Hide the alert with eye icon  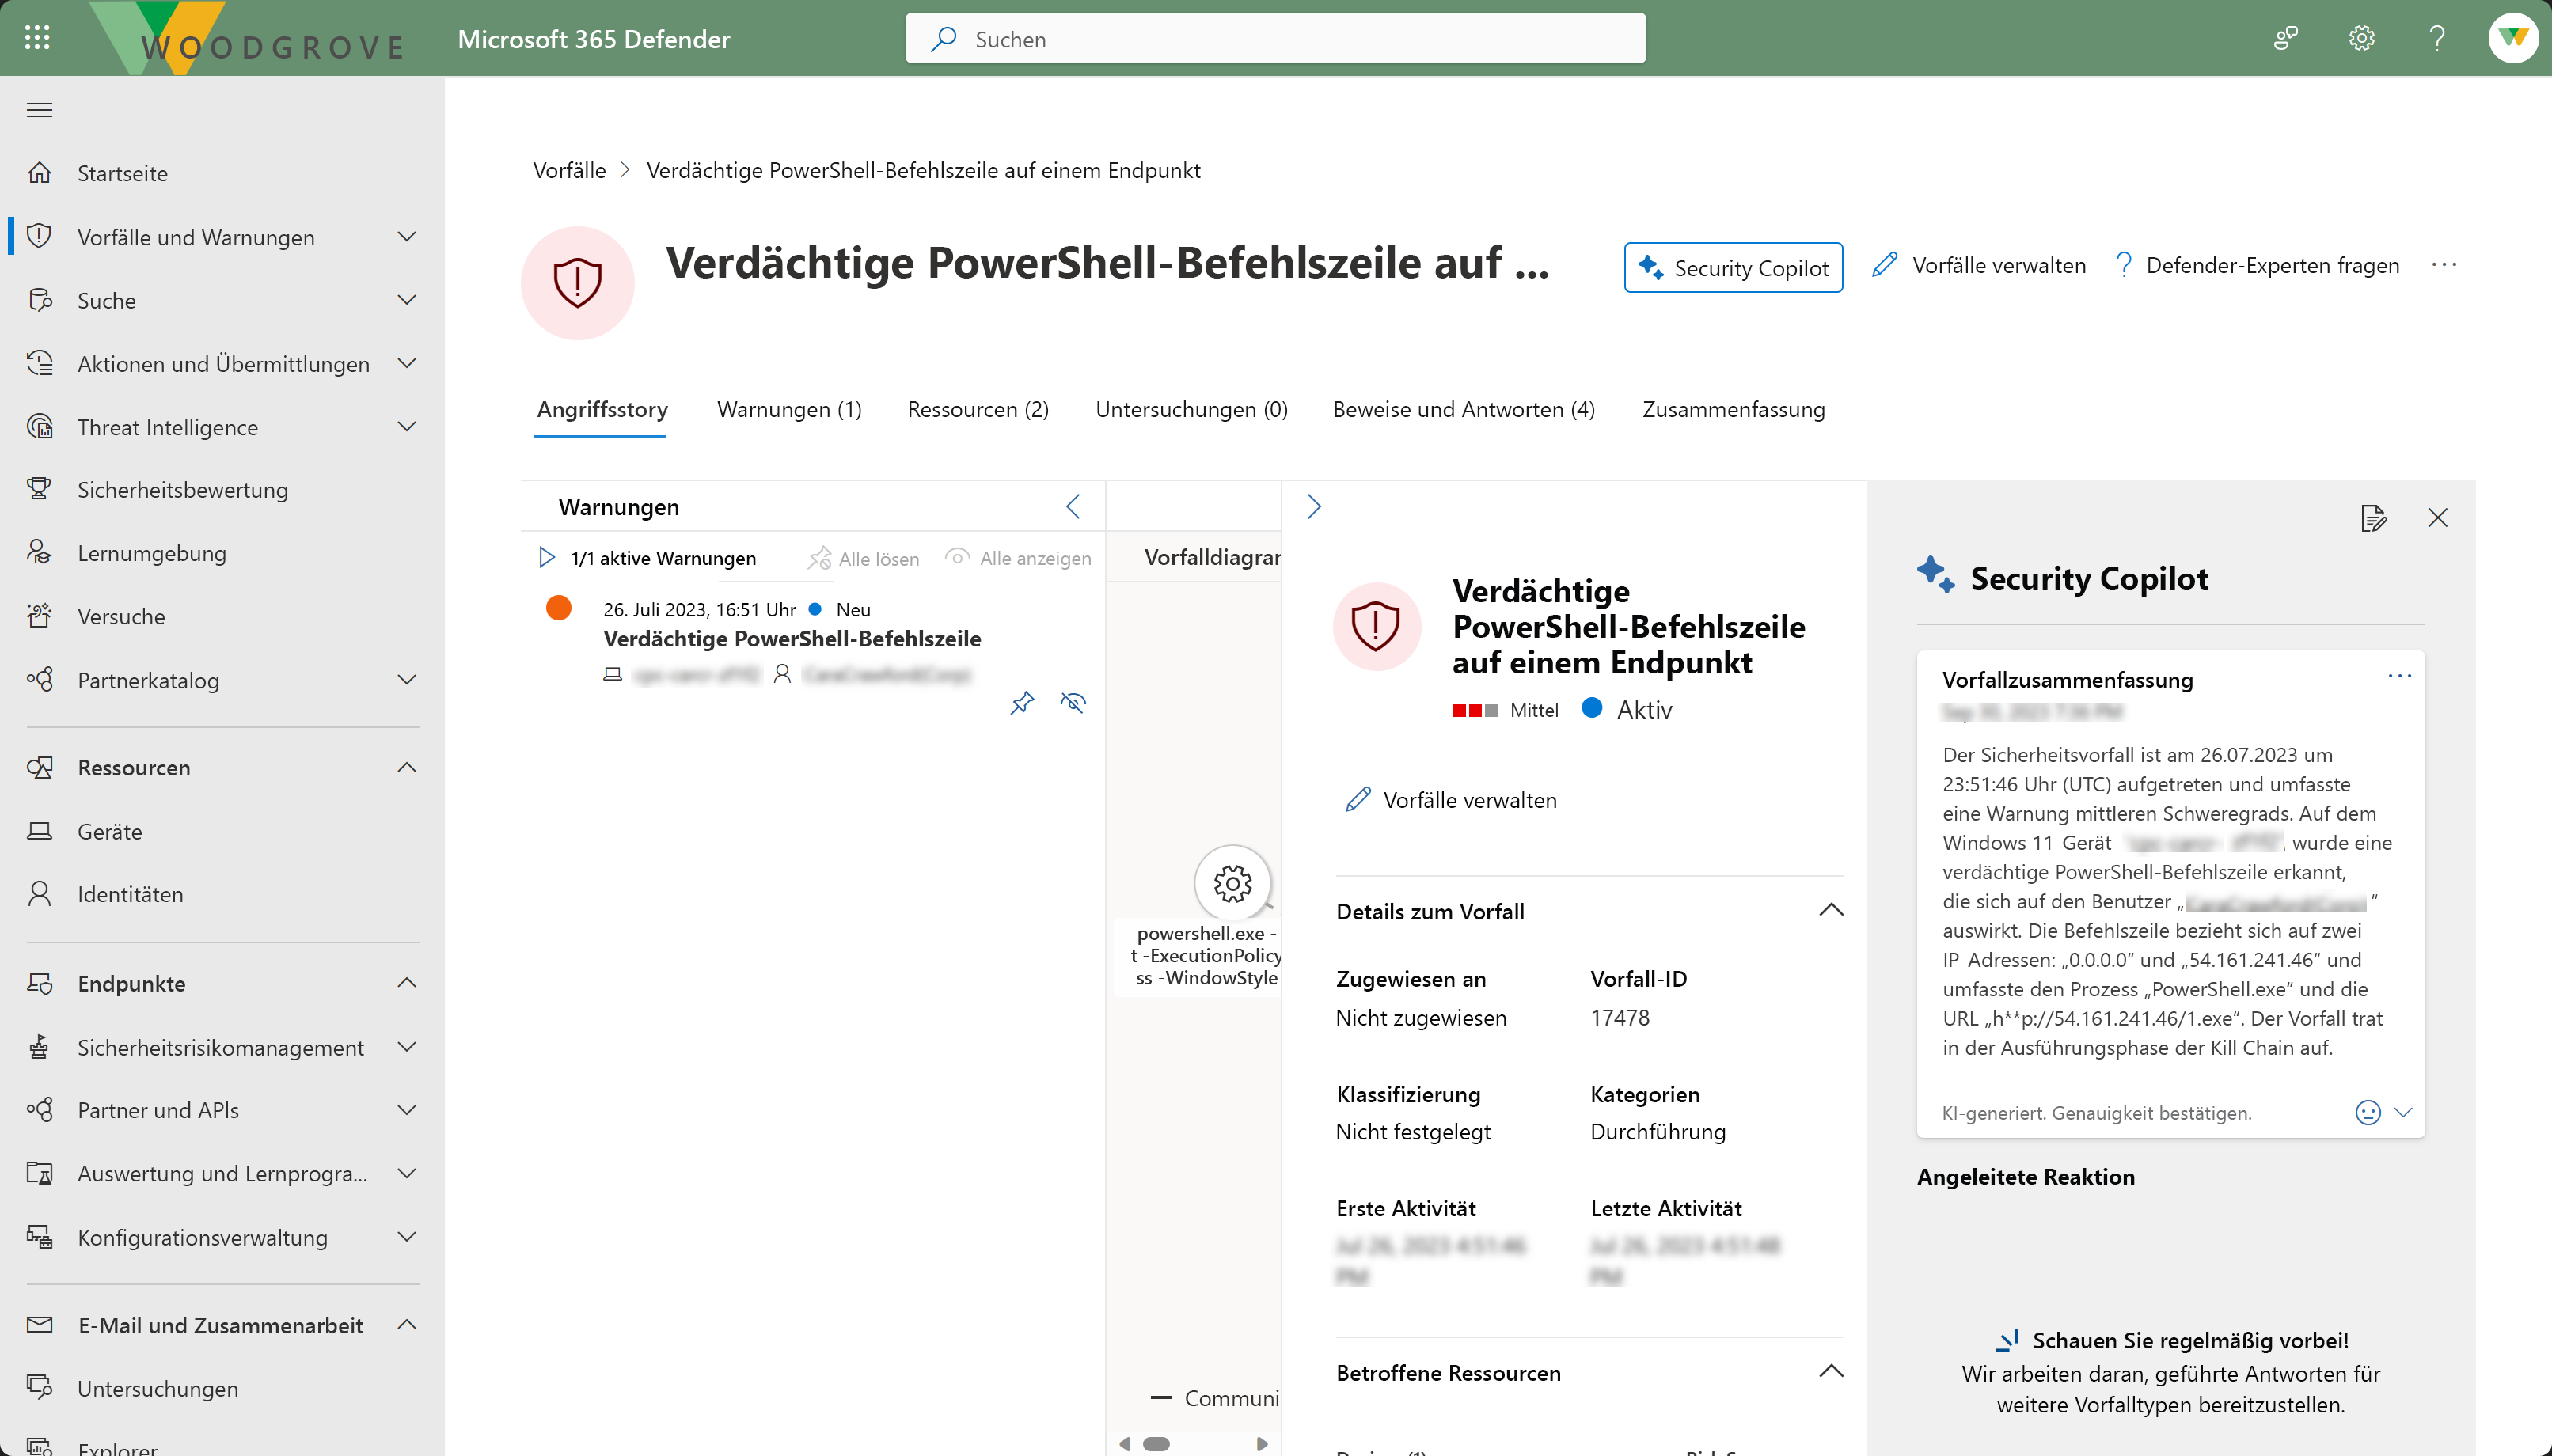click(1073, 703)
